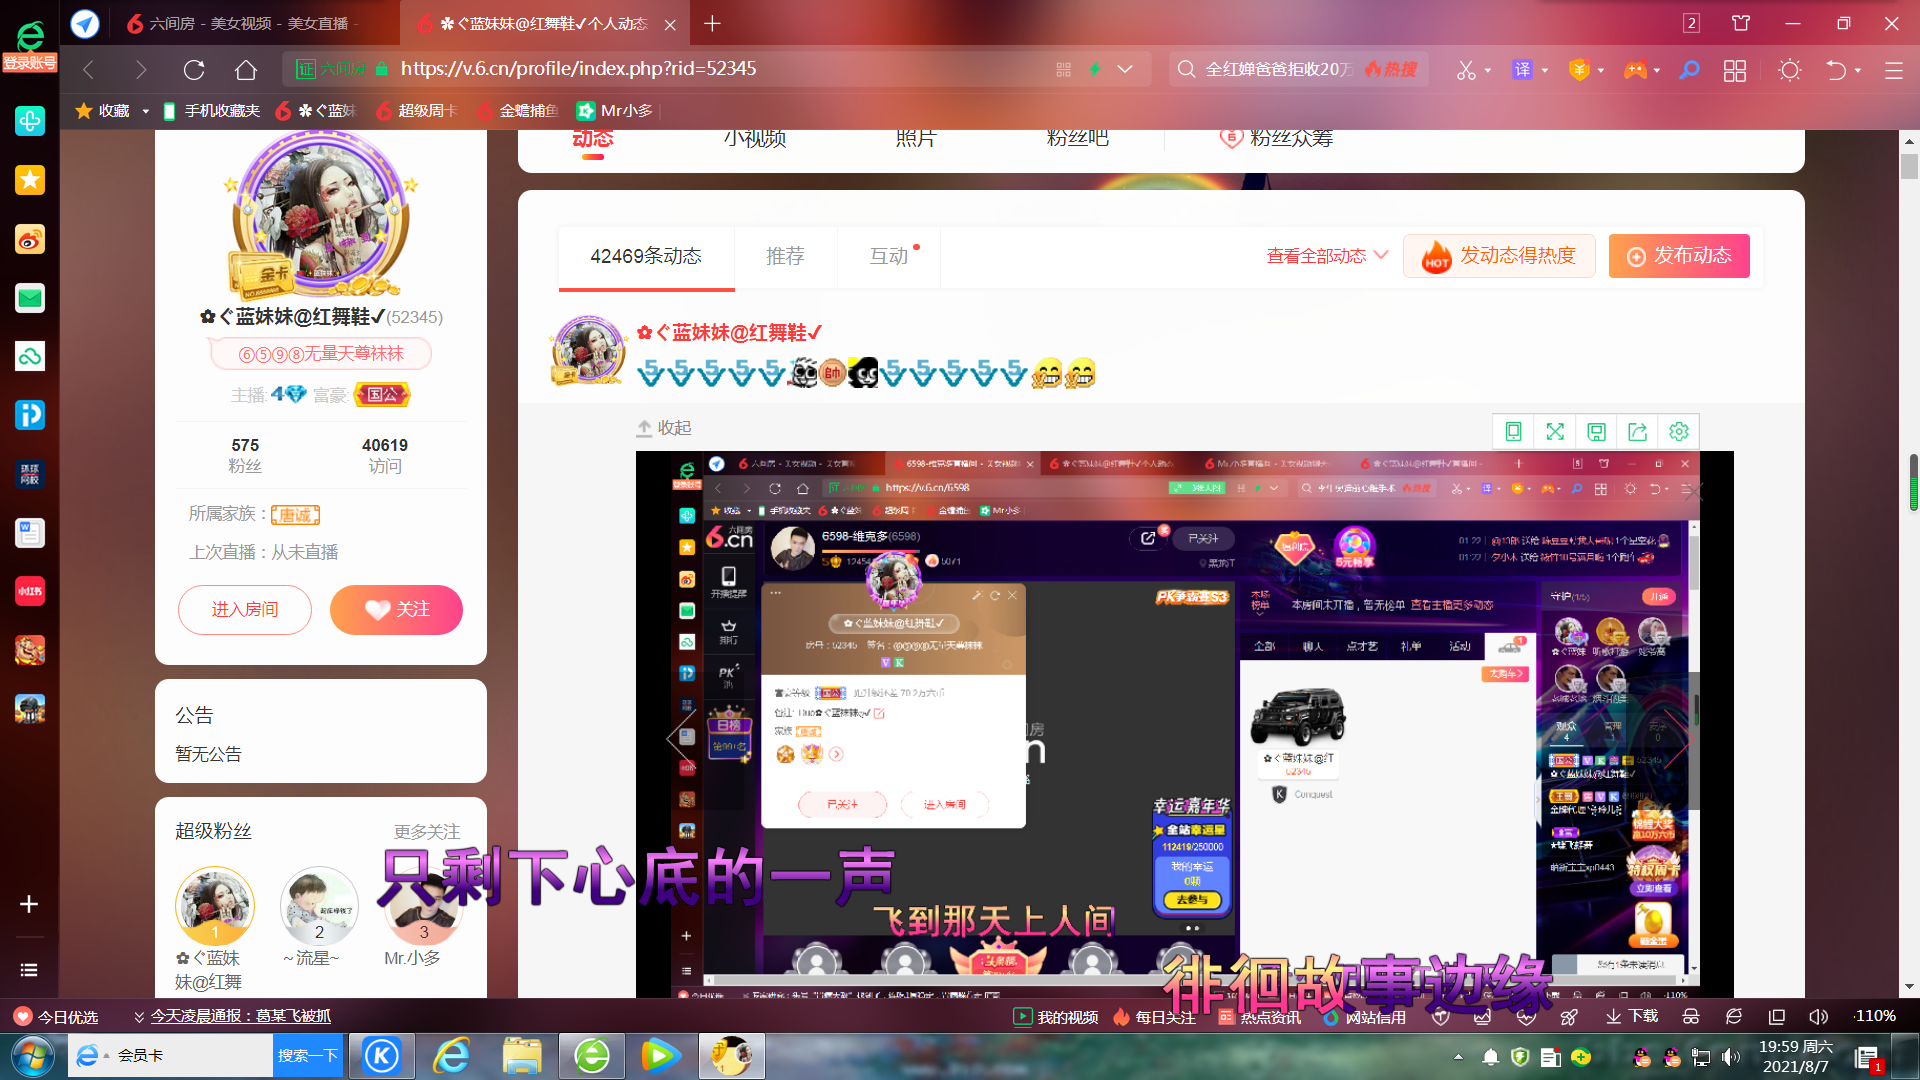Click the 110% zoom level control
Viewport: 1920px width, 1080px height.
click(1875, 1017)
